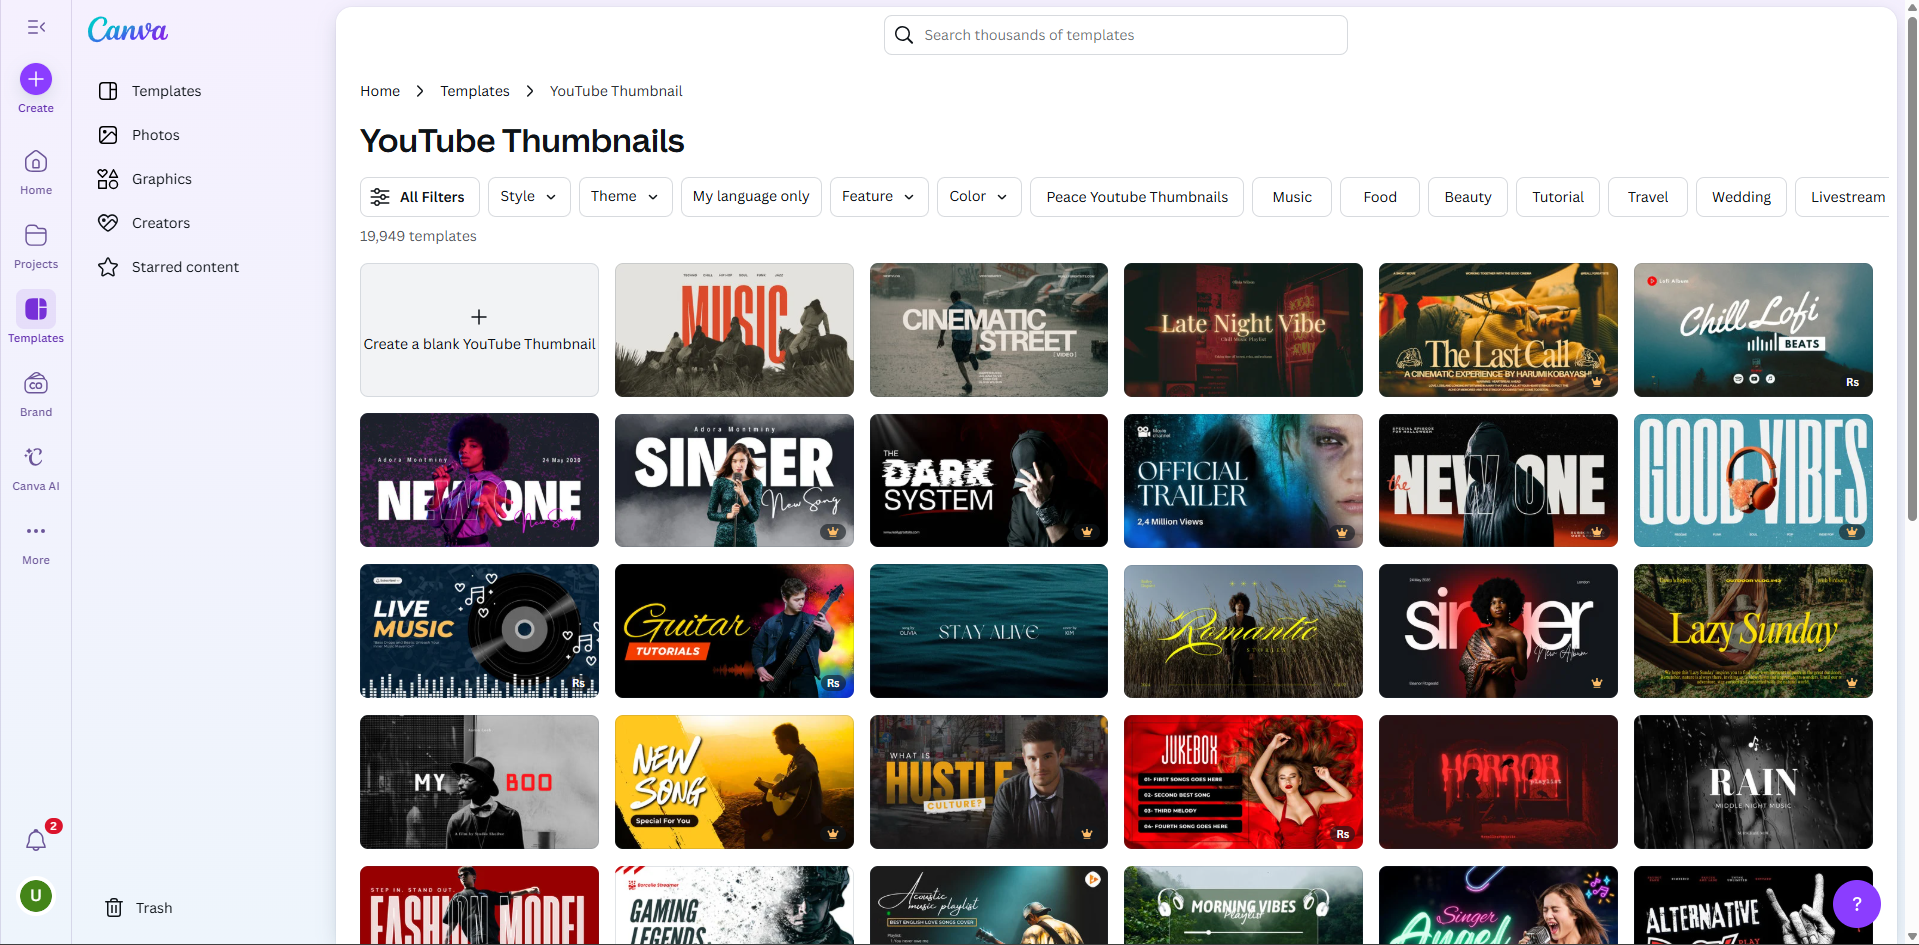Screen dimensions: 1919x945
Task: Open the Photos section
Action: pos(155,134)
